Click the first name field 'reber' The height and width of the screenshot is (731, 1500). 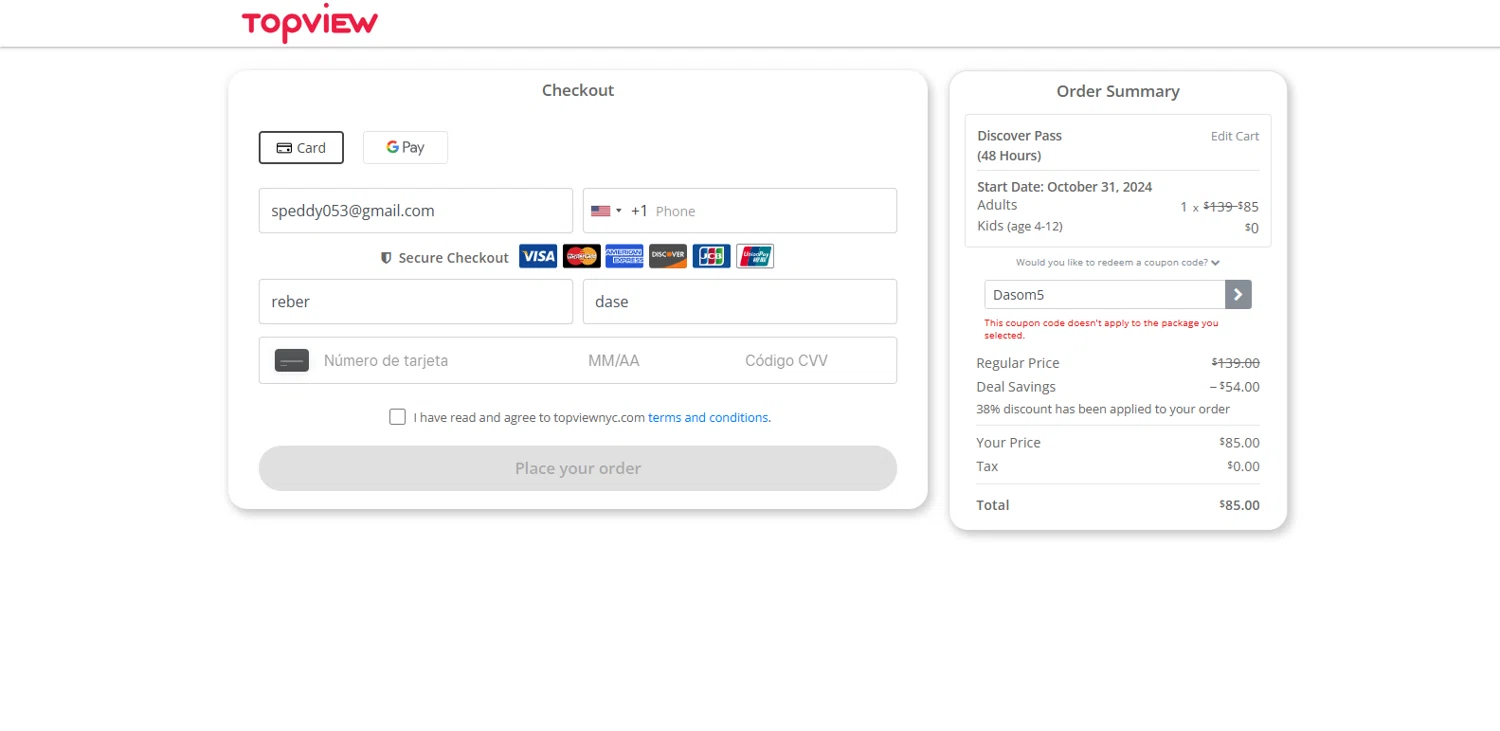pos(416,302)
